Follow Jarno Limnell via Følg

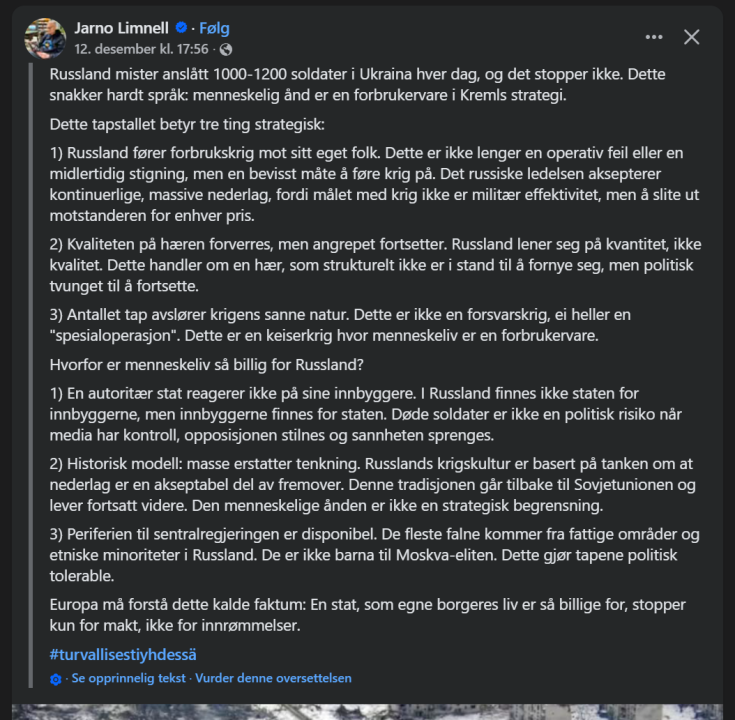[214, 28]
